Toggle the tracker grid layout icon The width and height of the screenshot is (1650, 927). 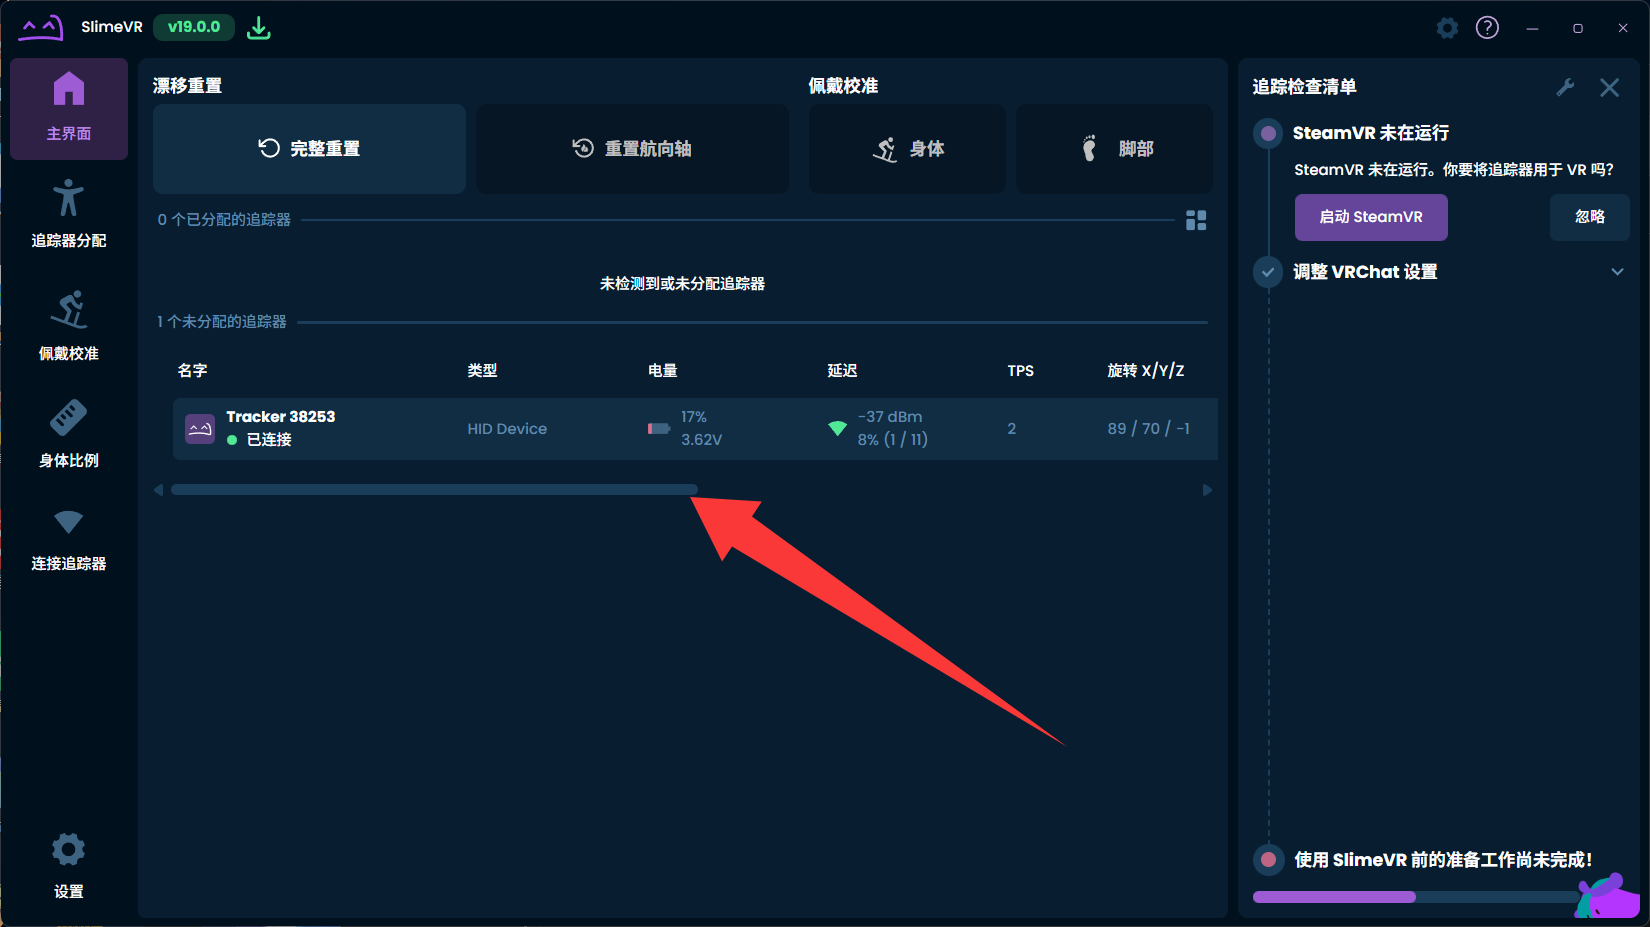pyautogui.click(x=1196, y=220)
